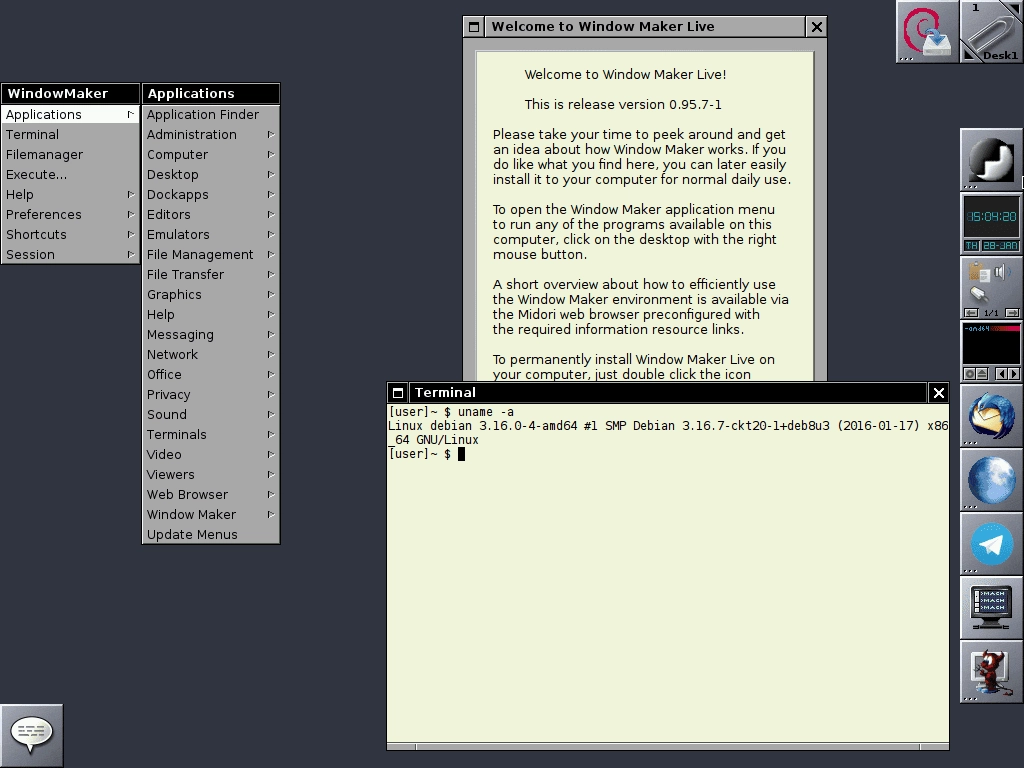Viewport: 1024px width, 768px height.
Task: Expand the File Transfer submenu
Action: point(211,274)
